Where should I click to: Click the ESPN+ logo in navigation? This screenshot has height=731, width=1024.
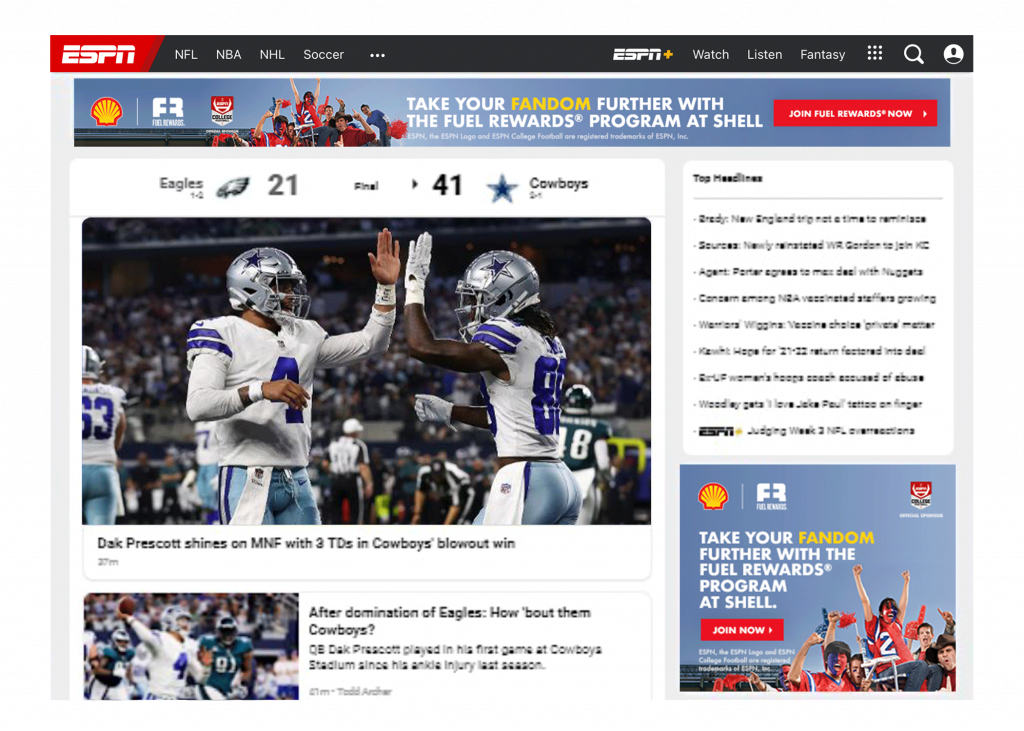(643, 55)
